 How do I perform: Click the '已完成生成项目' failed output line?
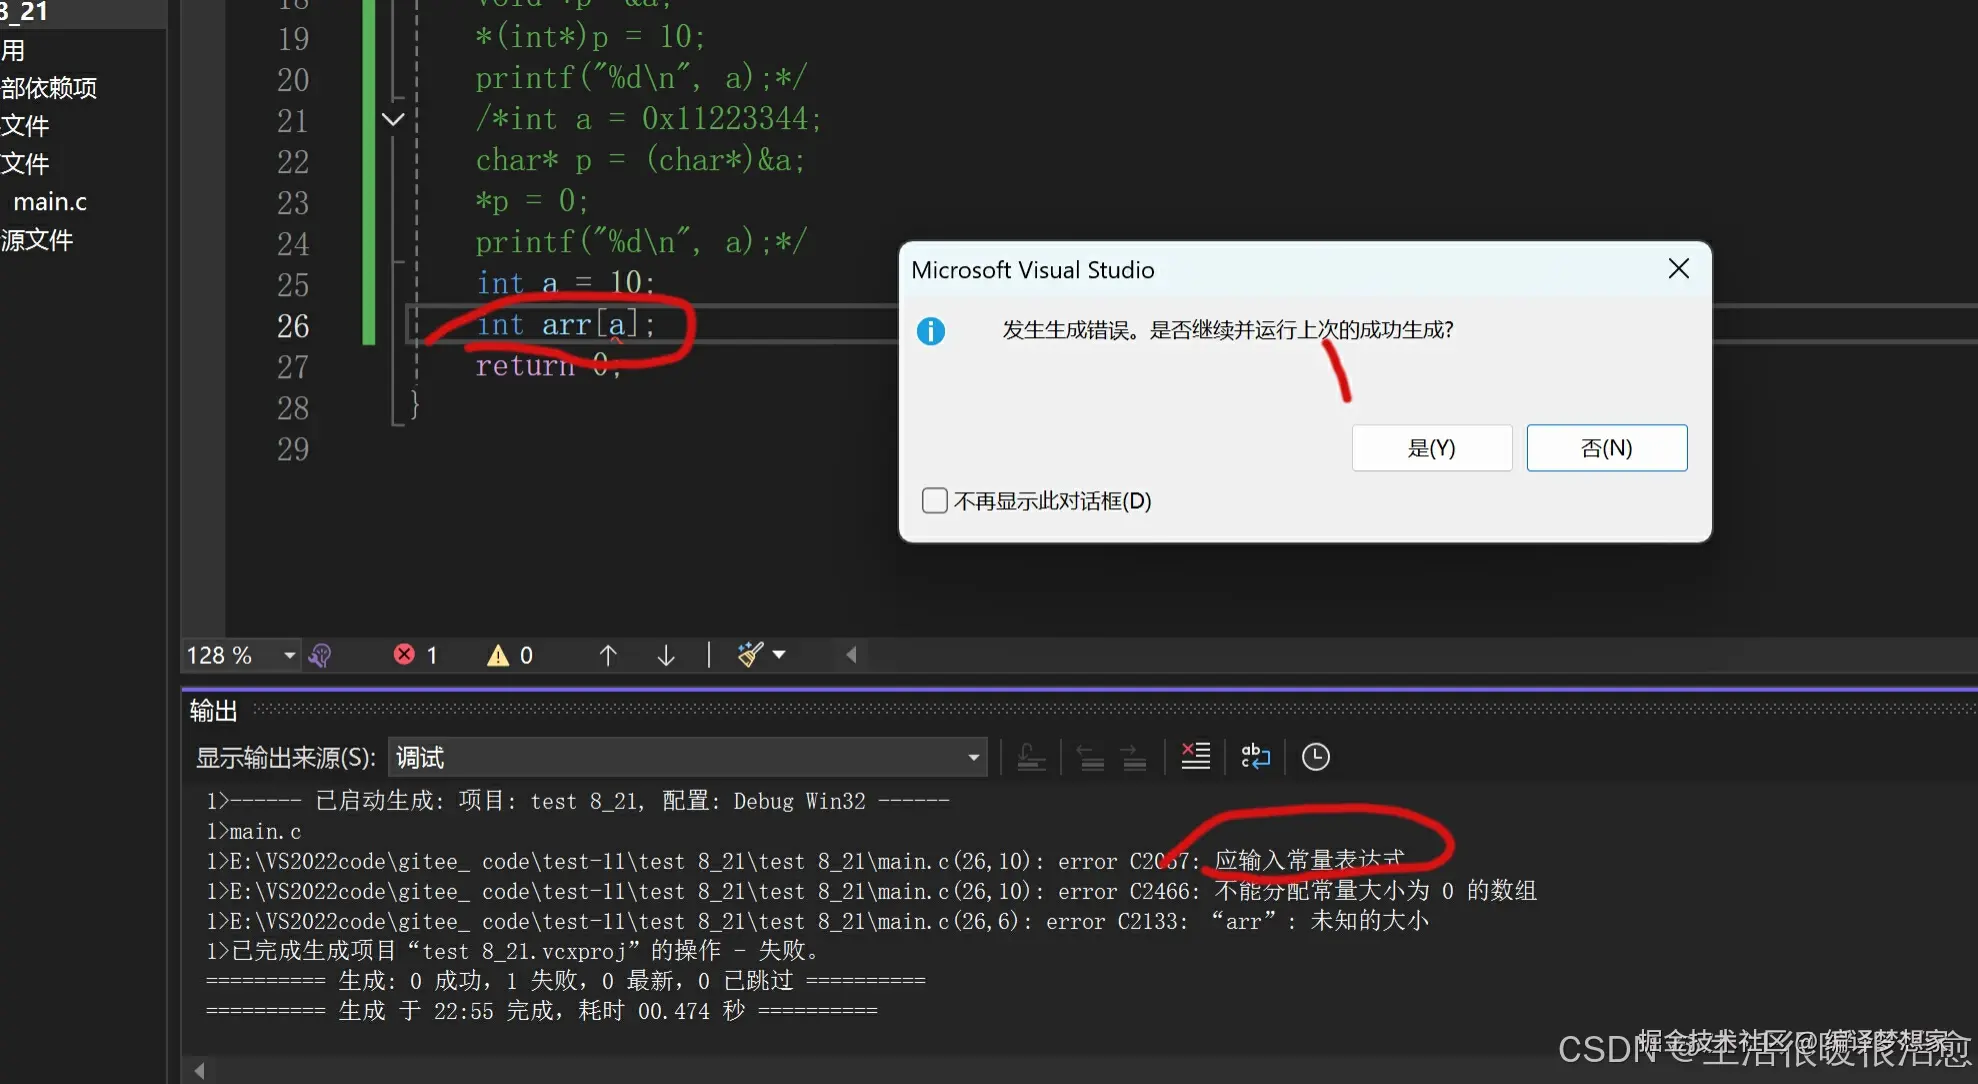coord(513,950)
